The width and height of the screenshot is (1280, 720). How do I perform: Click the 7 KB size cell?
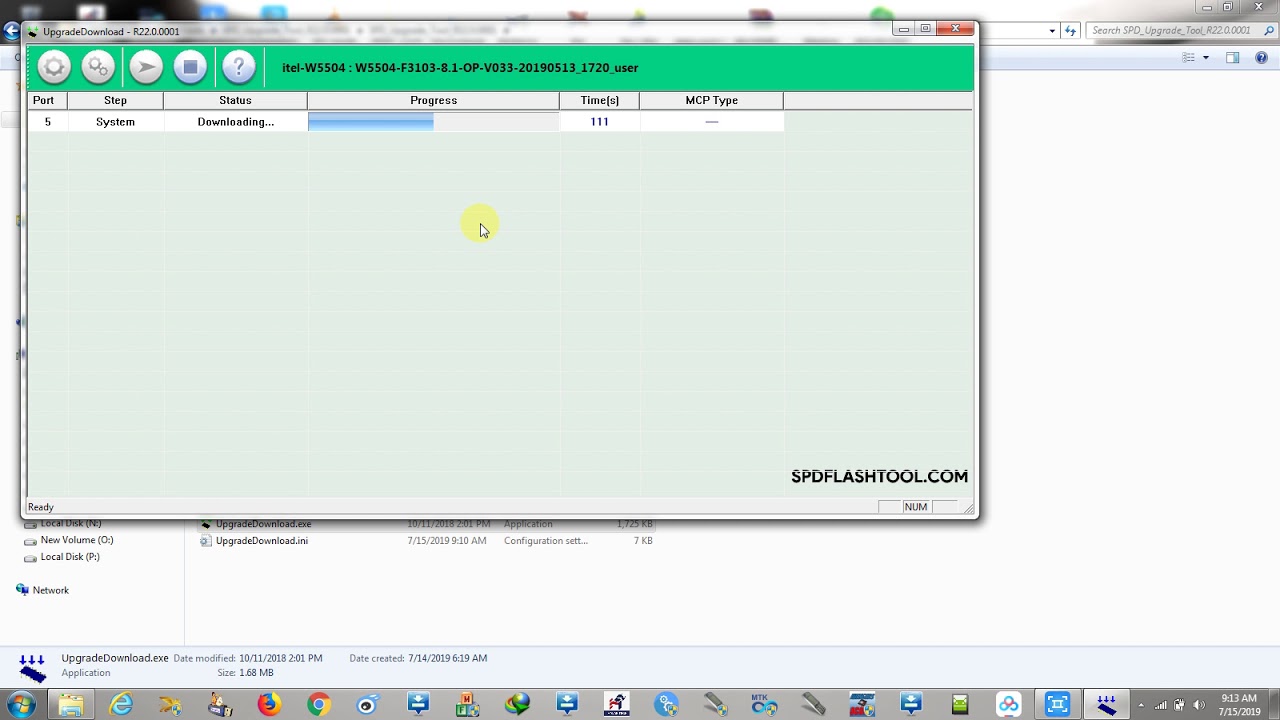(643, 541)
